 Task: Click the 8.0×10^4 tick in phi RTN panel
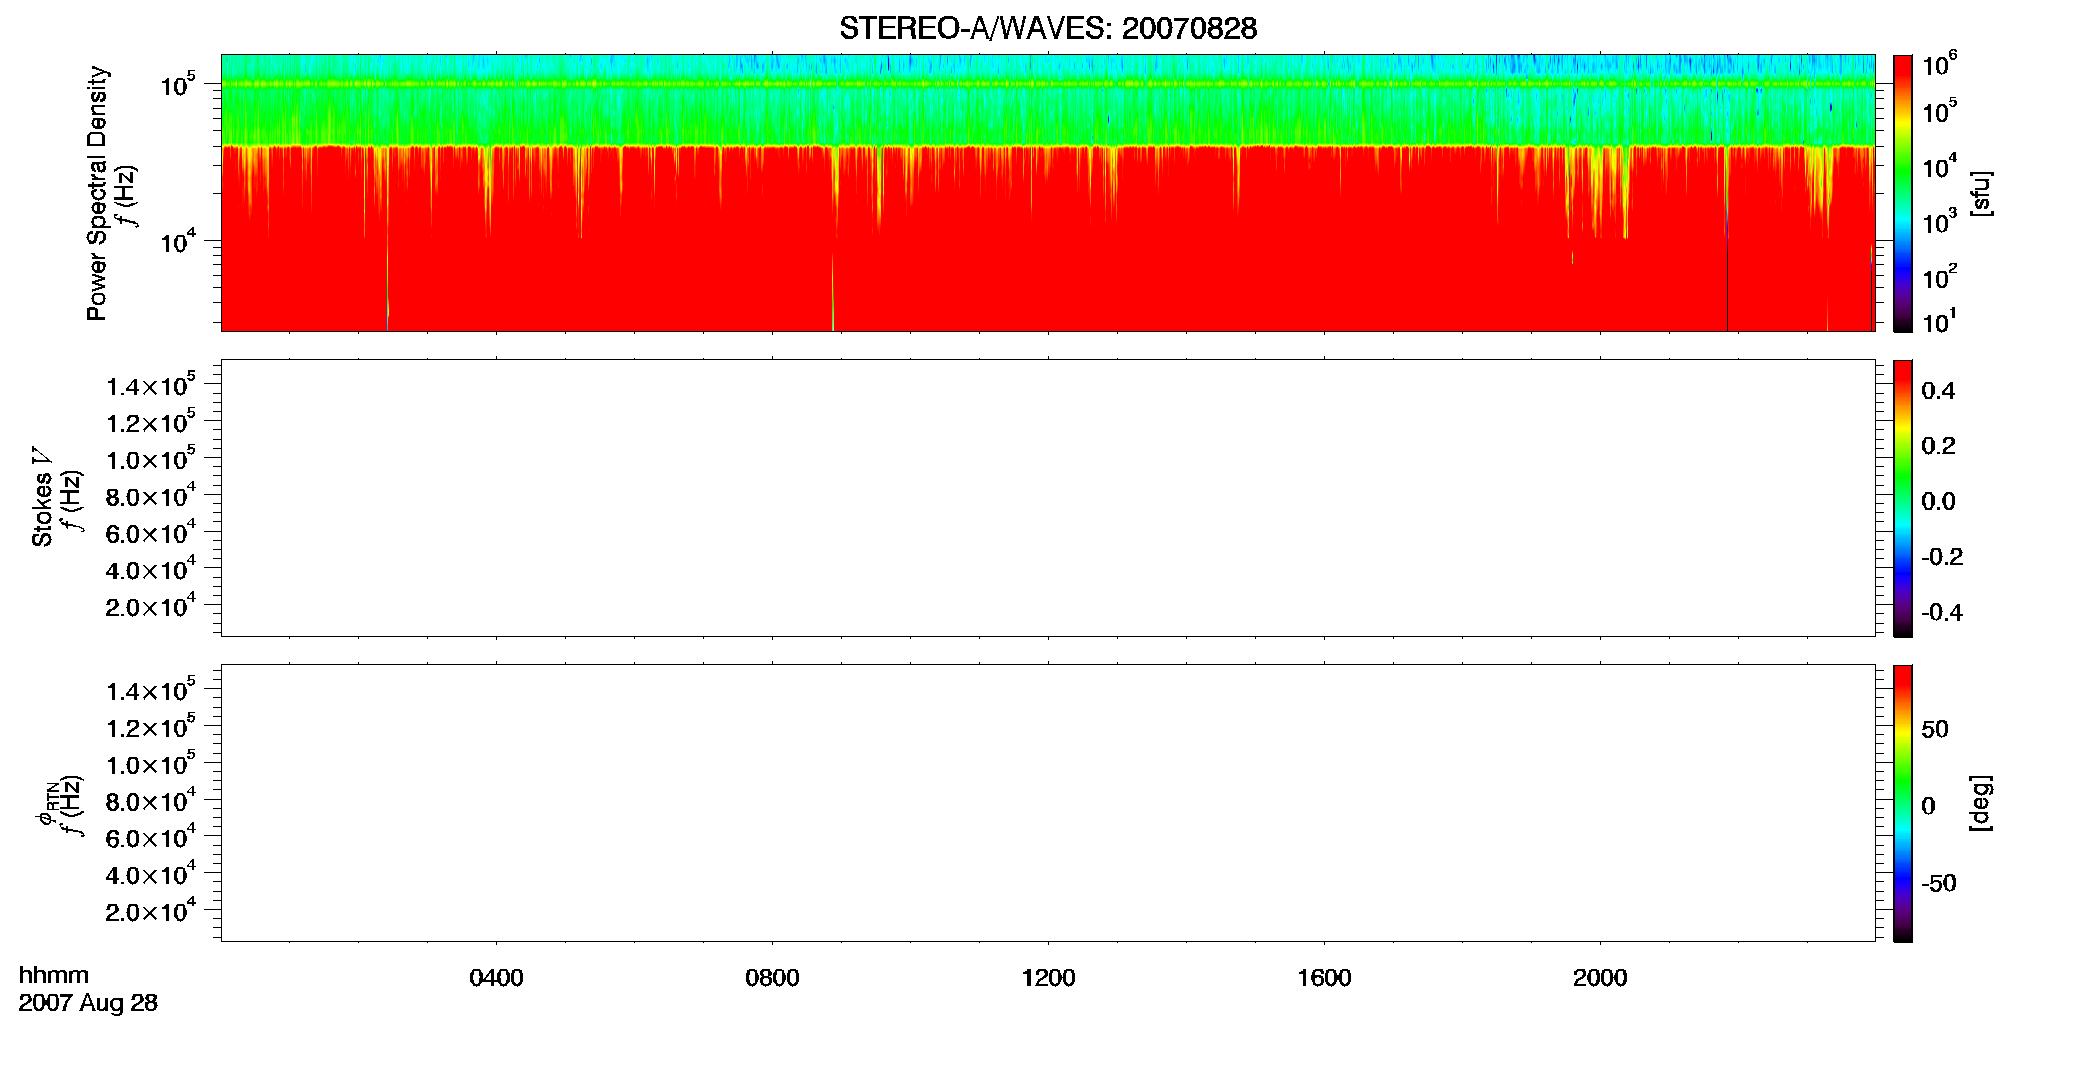[x=150, y=800]
